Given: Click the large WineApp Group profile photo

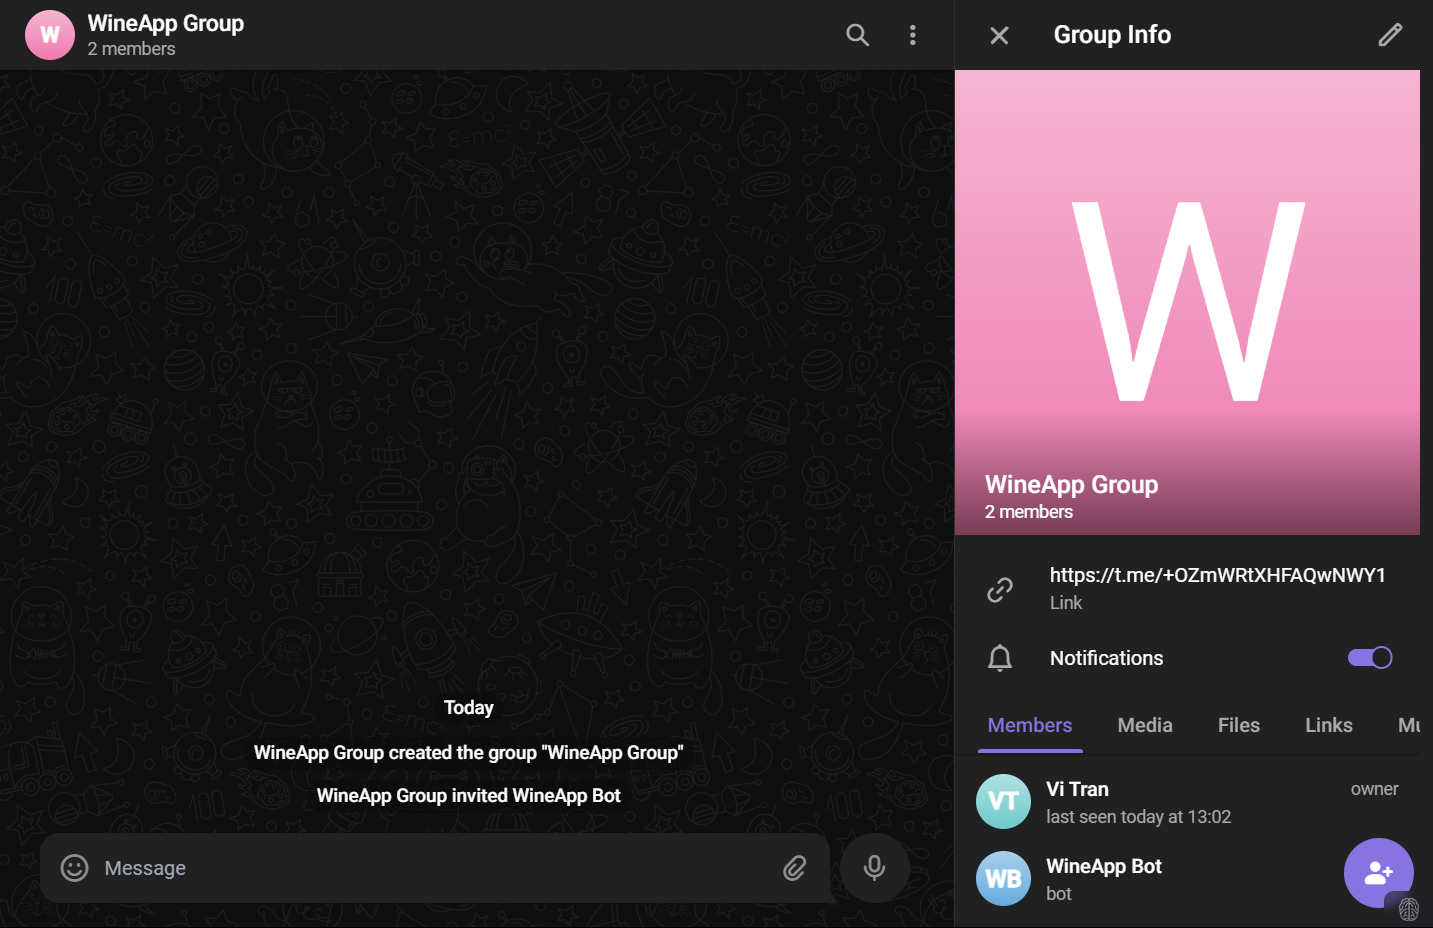Looking at the screenshot, I should 1187,300.
